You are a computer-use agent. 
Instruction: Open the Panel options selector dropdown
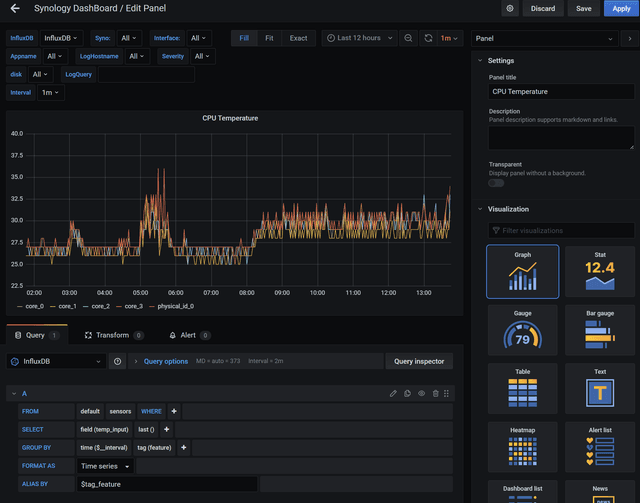[x=544, y=38]
